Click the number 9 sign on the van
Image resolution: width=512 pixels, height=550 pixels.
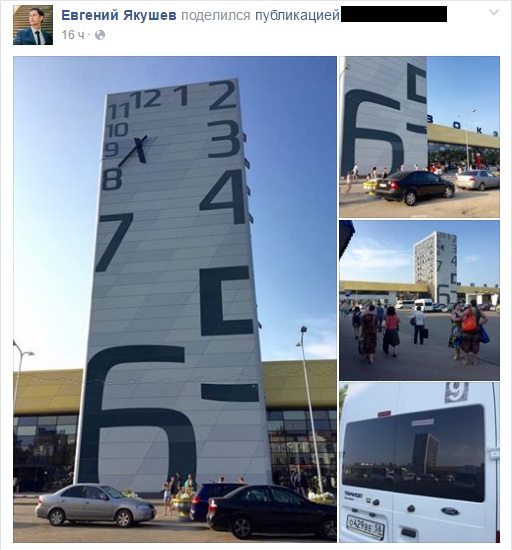[456, 392]
